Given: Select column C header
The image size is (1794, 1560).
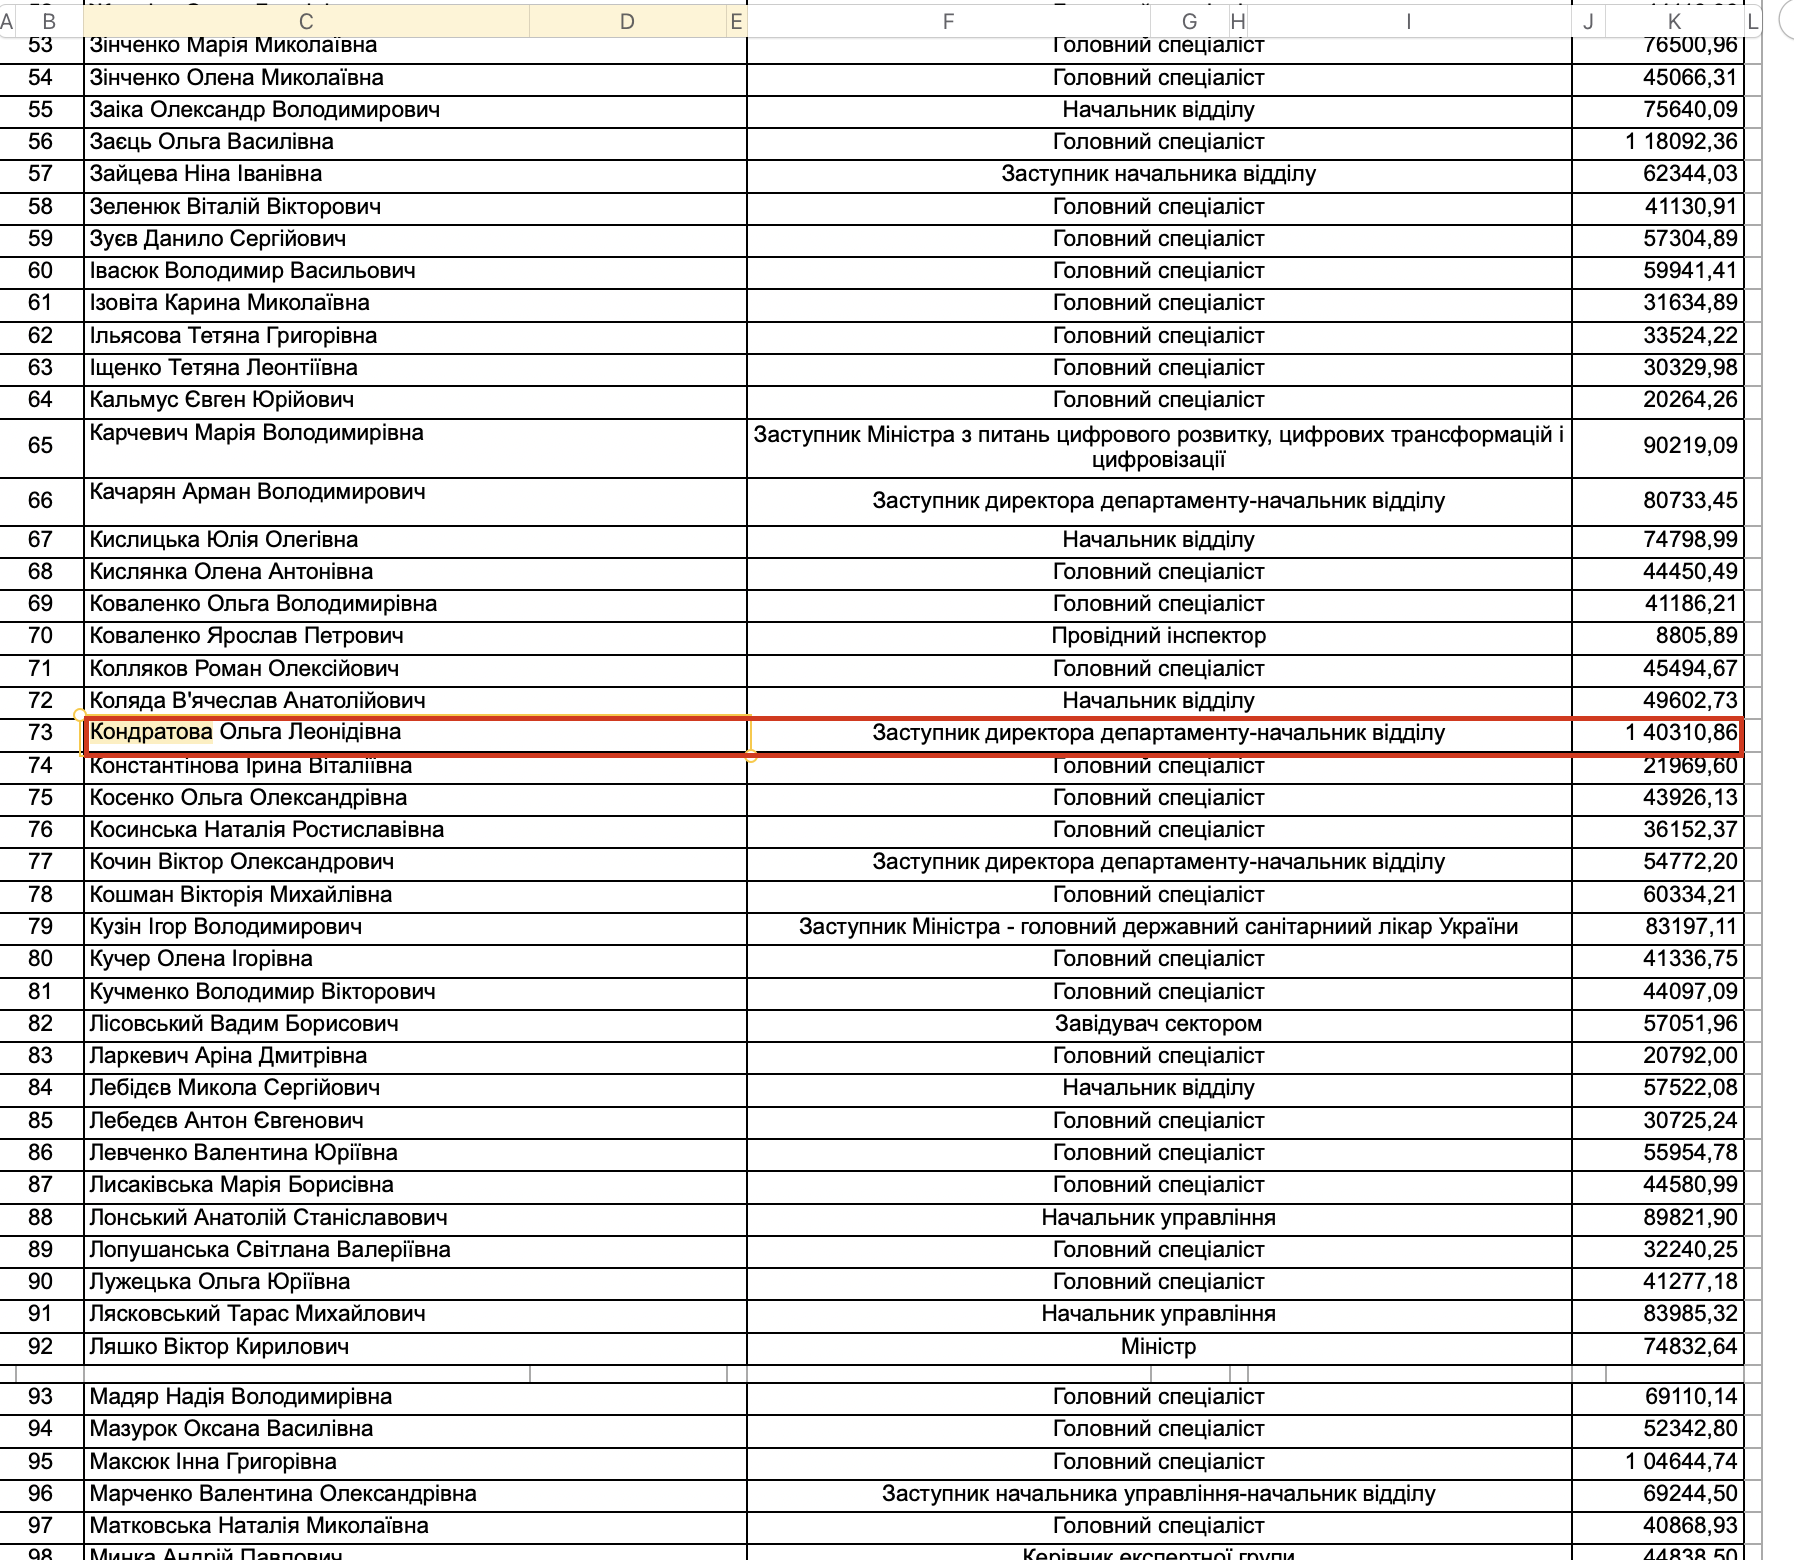Looking at the screenshot, I should coord(306,21).
